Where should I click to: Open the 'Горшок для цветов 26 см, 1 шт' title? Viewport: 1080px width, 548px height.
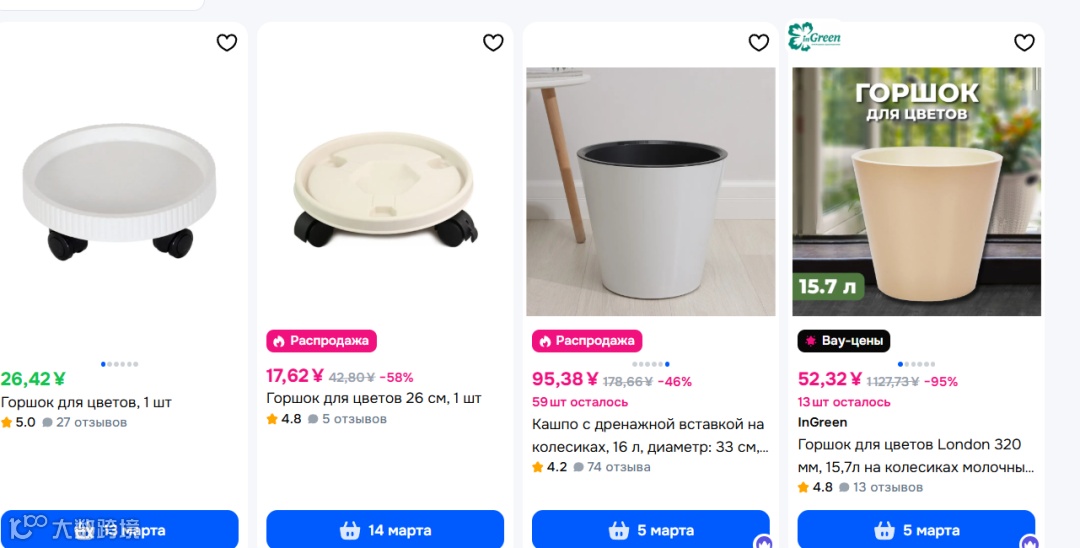[374, 398]
